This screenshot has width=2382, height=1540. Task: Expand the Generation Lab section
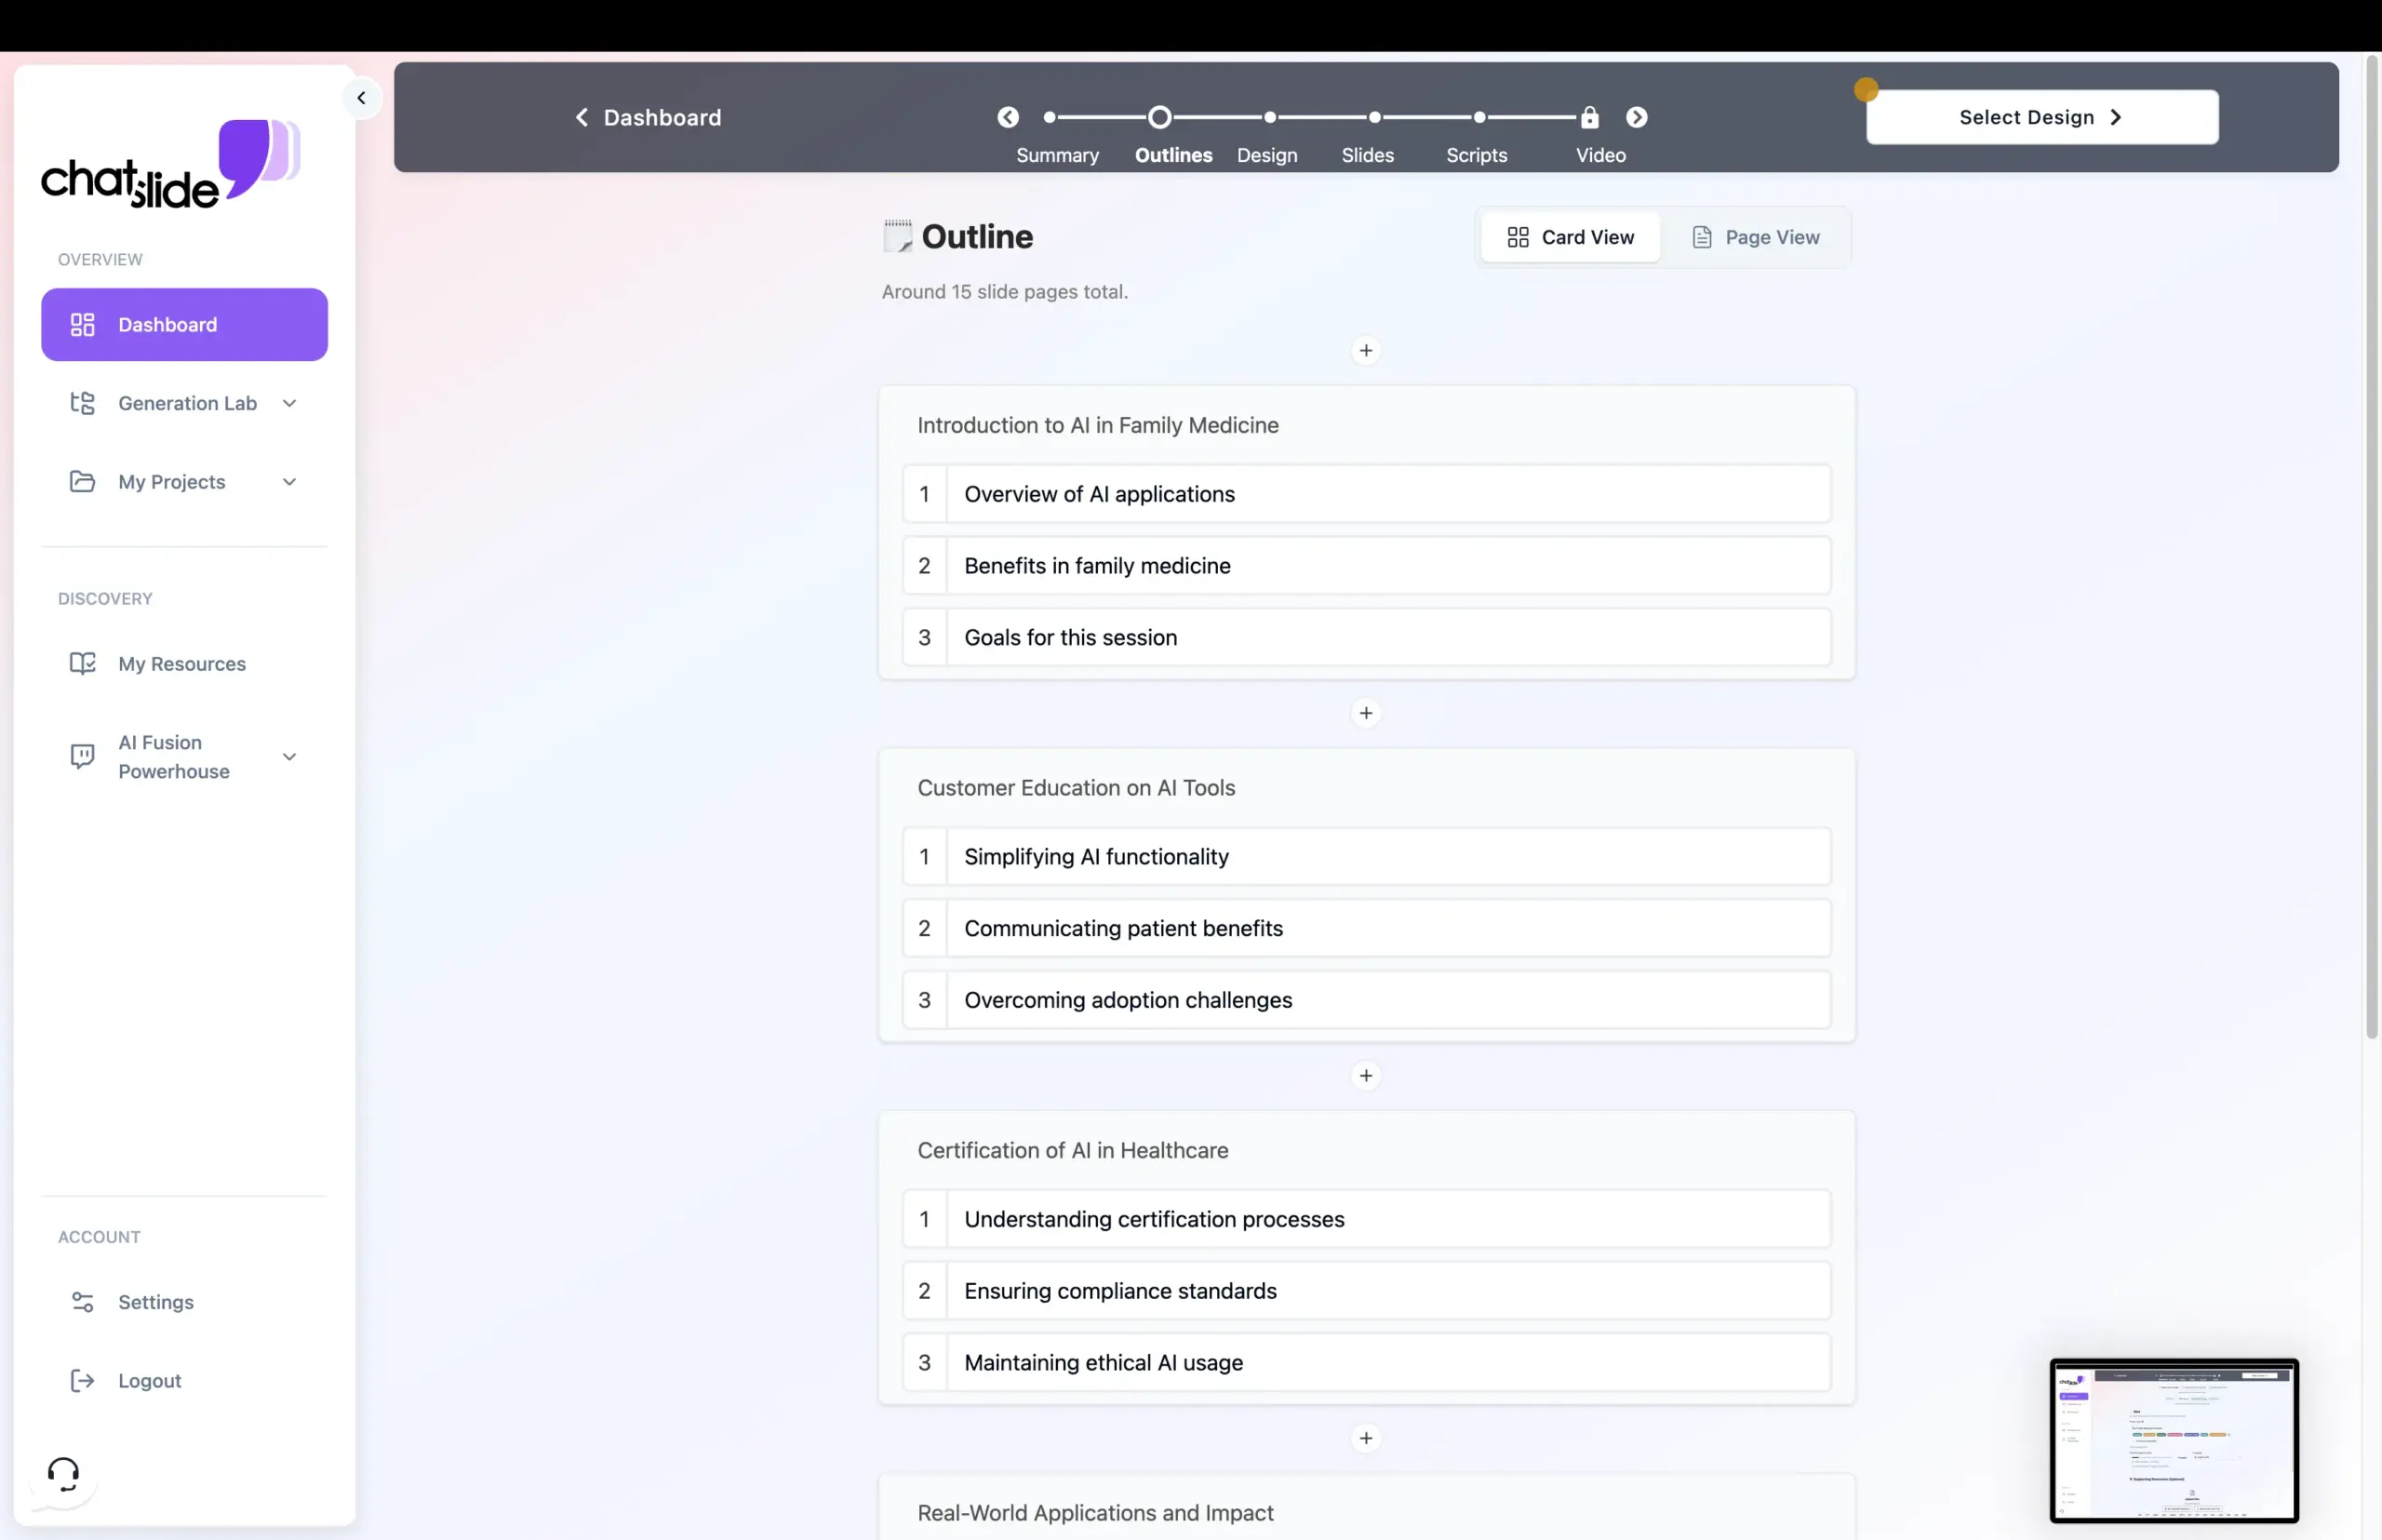(x=289, y=403)
